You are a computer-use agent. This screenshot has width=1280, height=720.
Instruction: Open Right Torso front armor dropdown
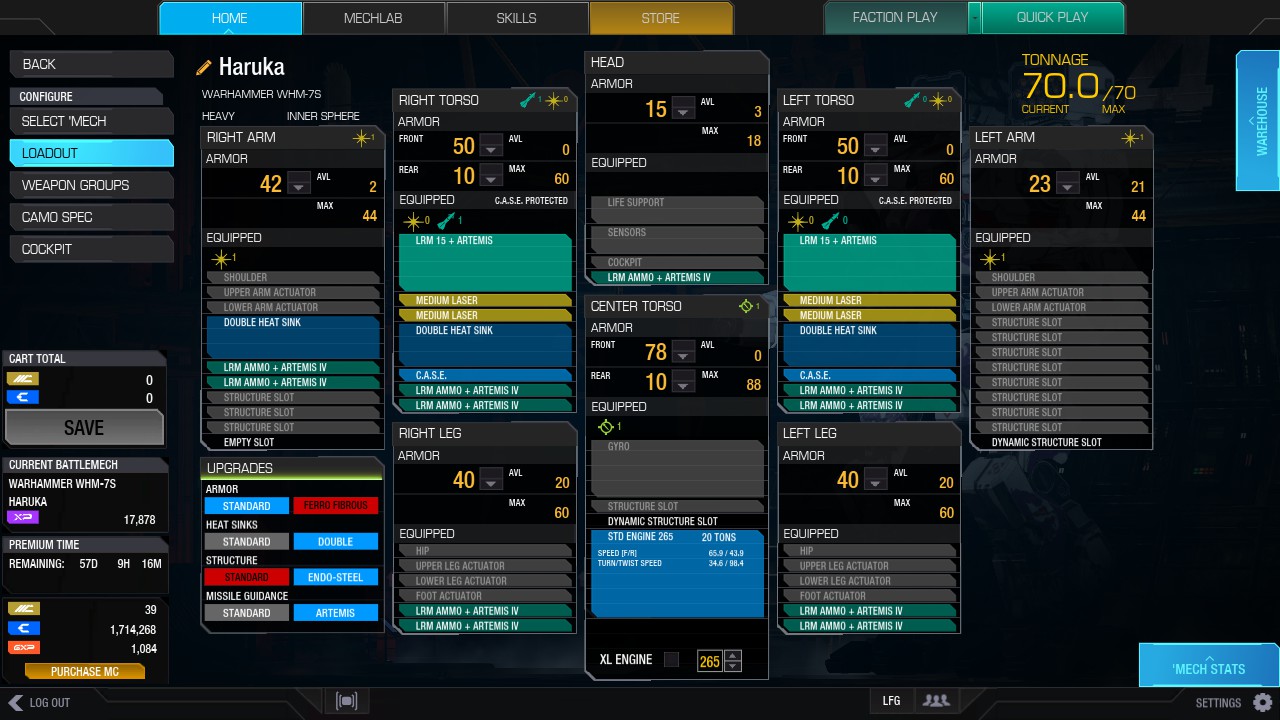pyautogui.click(x=490, y=146)
